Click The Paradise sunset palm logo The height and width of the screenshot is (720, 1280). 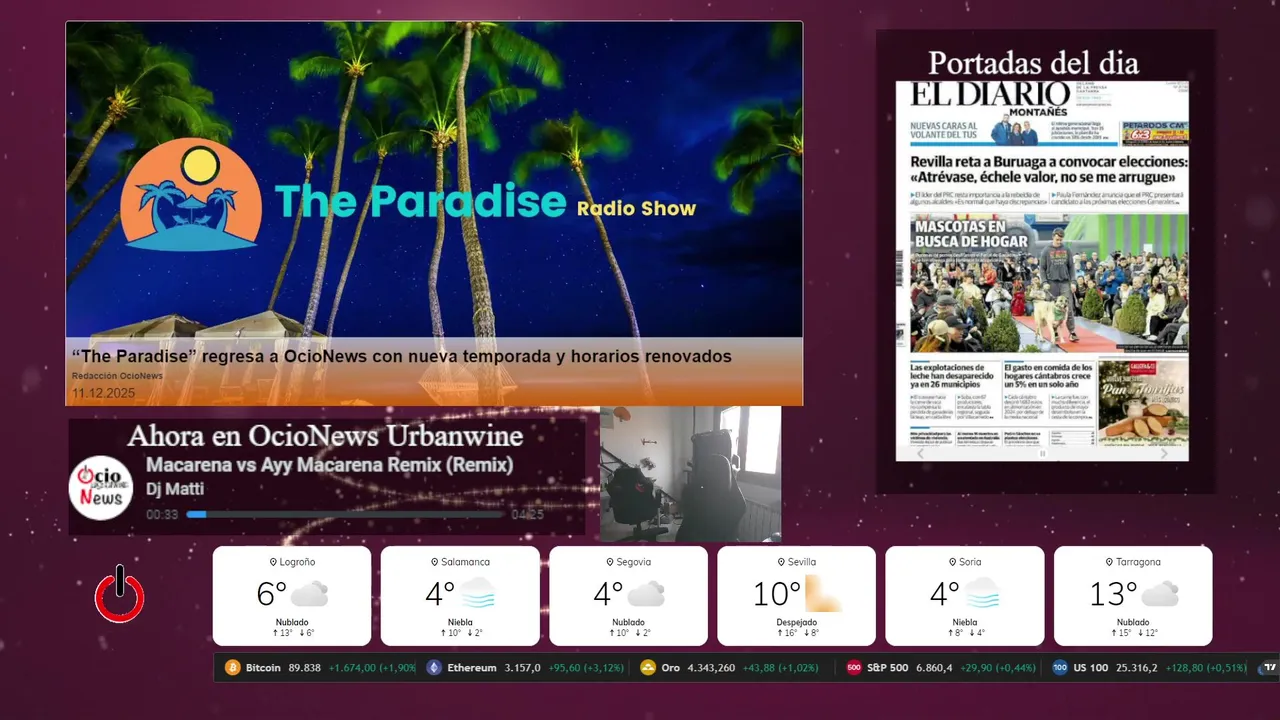192,194
